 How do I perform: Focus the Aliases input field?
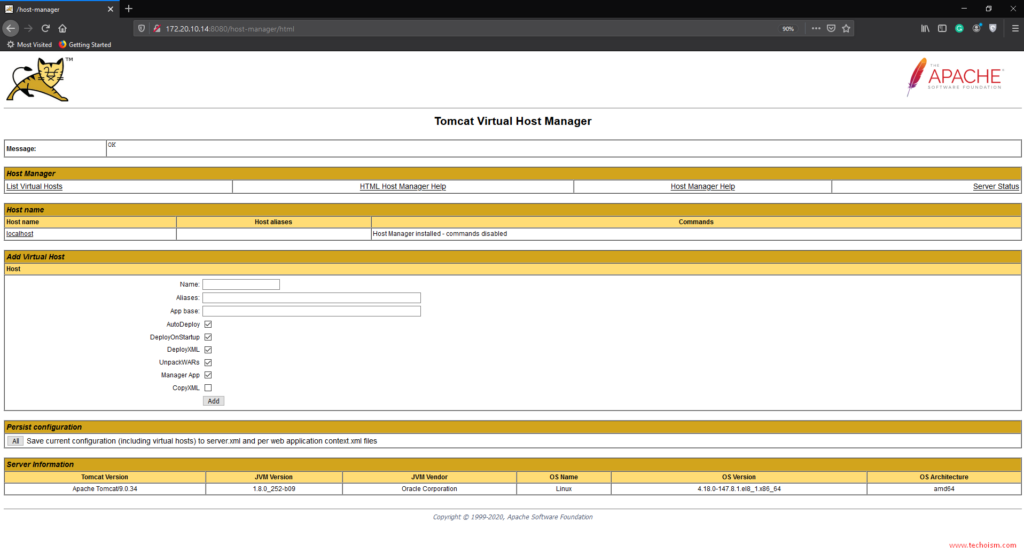click(x=312, y=298)
